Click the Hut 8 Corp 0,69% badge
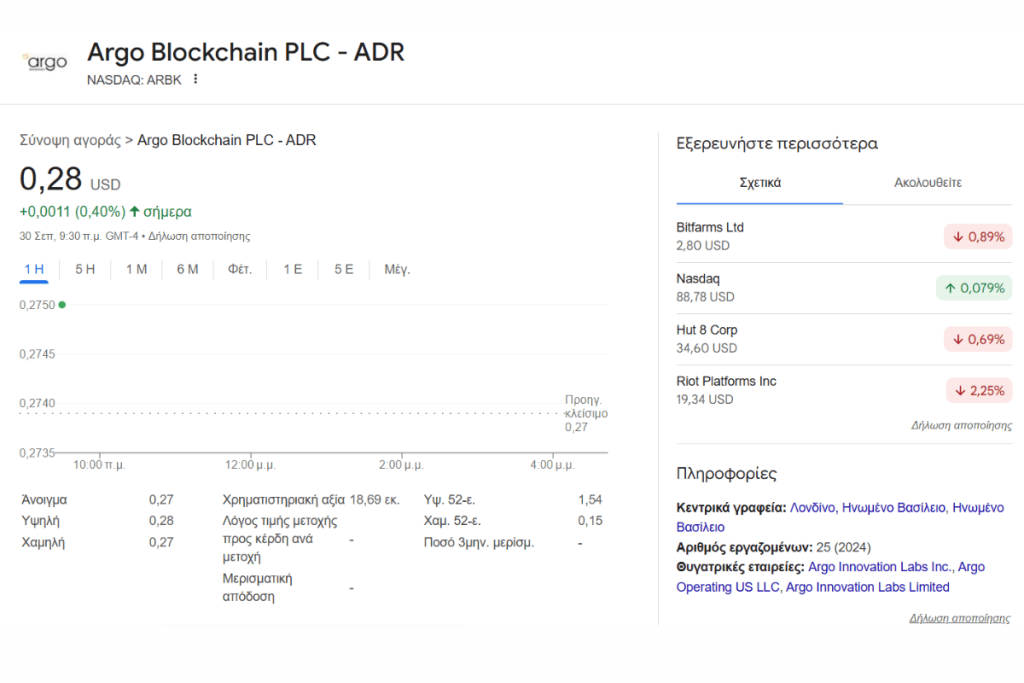Image resolution: width=1024 pixels, height=683 pixels. pyautogui.click(x=978, y=339)
